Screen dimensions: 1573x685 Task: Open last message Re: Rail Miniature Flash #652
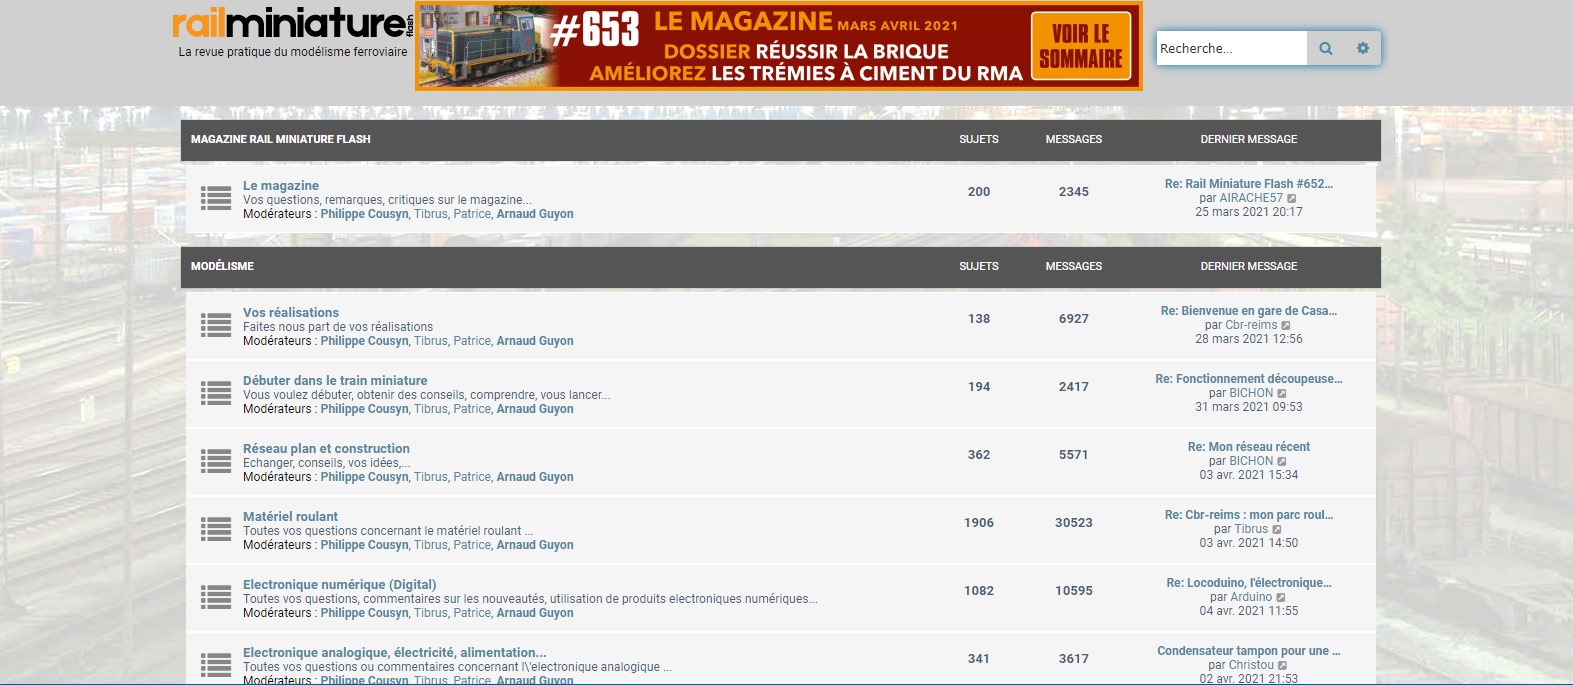(x=1249, y=184)
